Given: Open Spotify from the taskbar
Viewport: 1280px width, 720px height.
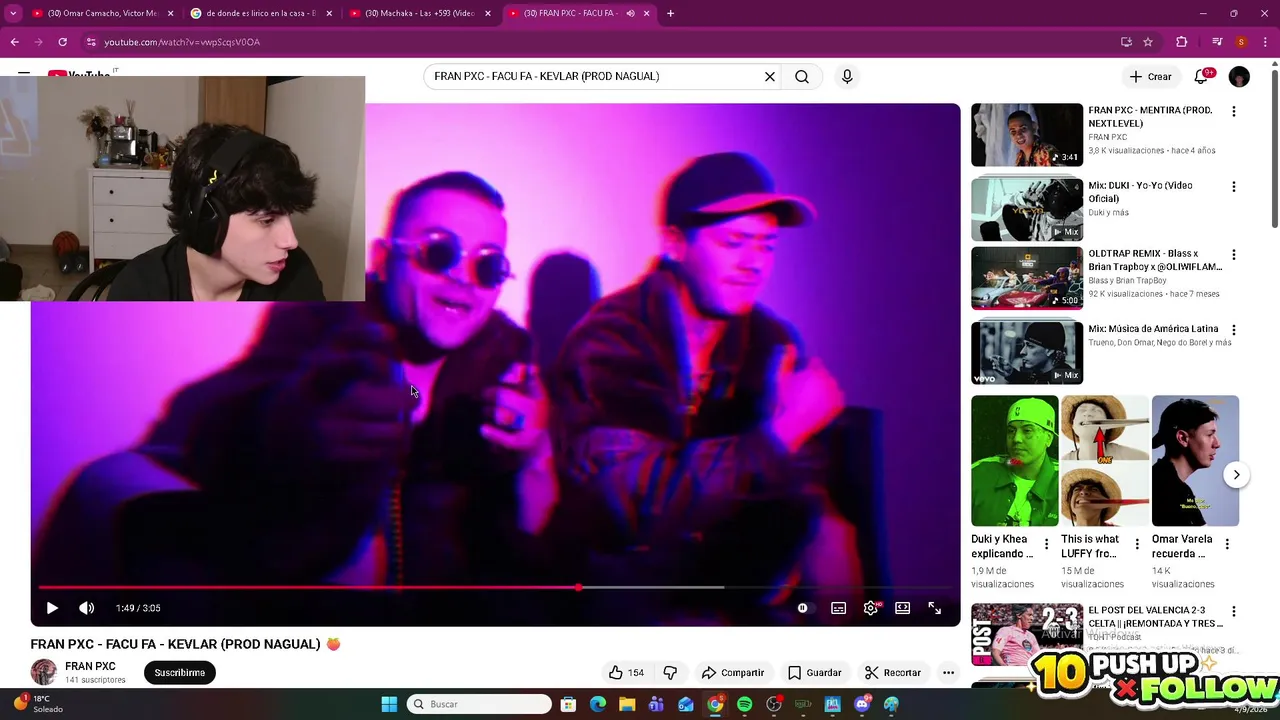Looking at the screenshot, I should tap(744, 704).
